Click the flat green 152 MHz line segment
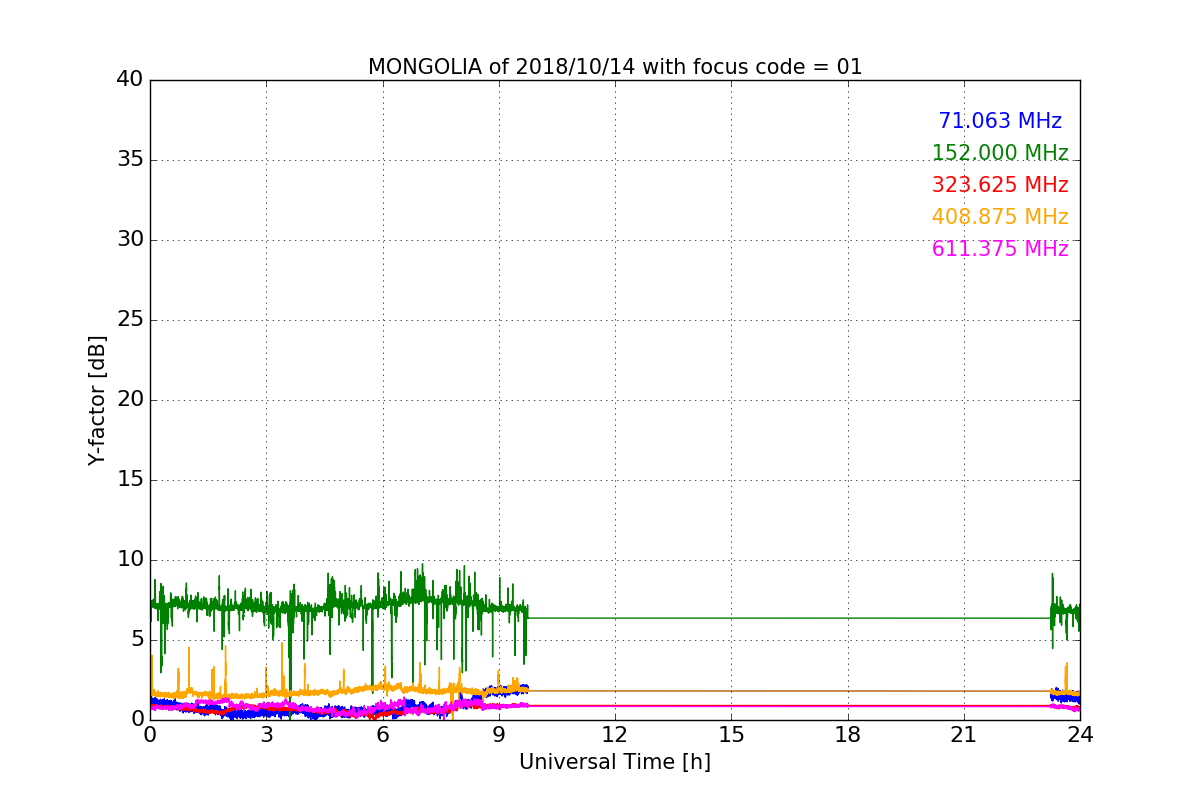The image size is (1200, 800). tap(788, 618)
